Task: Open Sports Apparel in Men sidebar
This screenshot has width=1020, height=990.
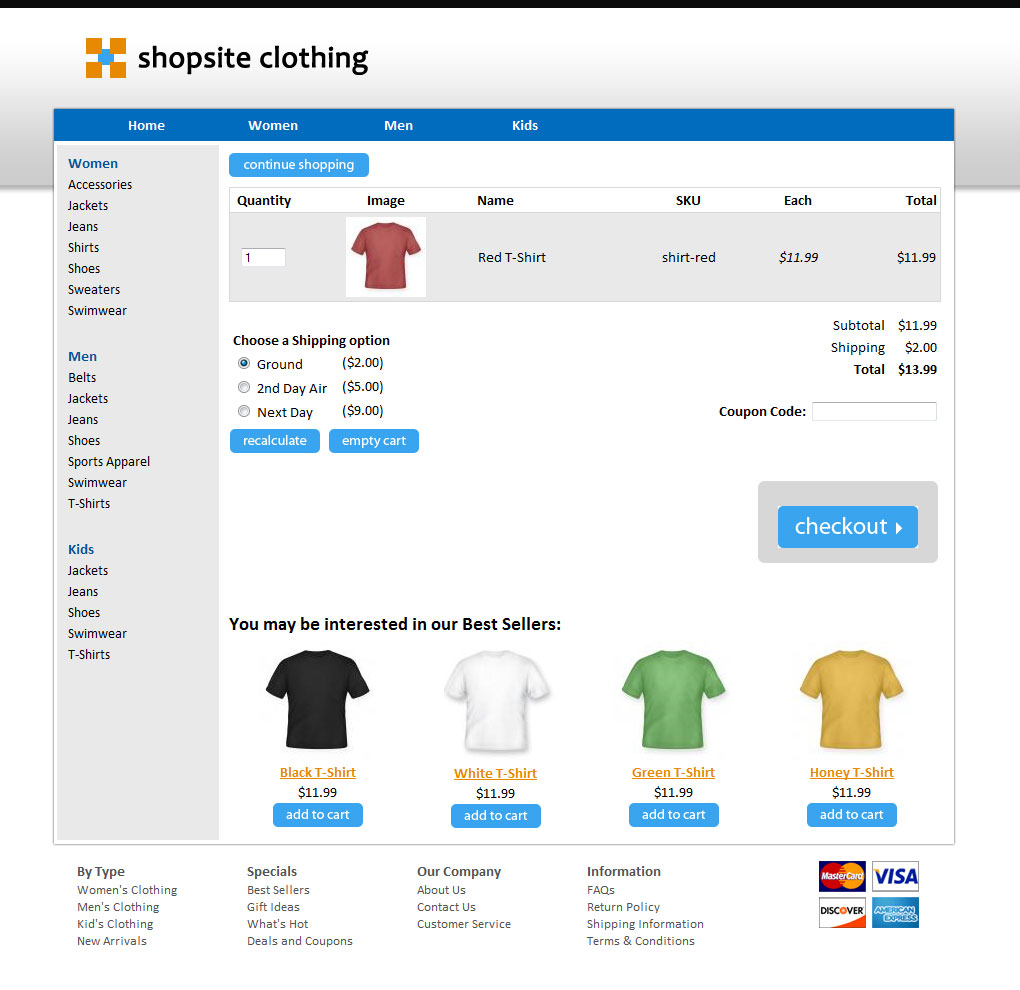Action: point(109,462)
